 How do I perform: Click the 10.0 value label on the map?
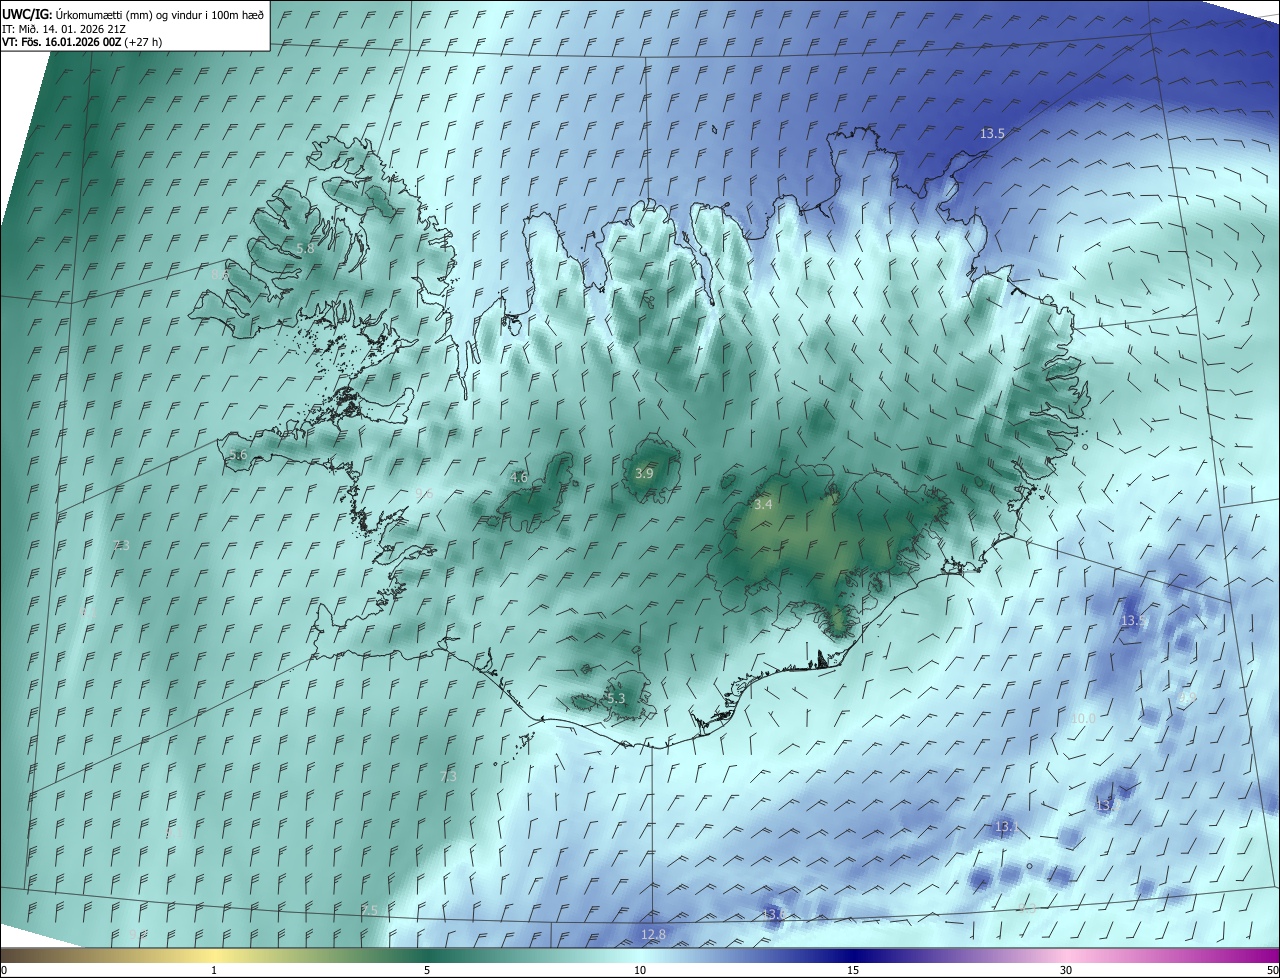1083,719
